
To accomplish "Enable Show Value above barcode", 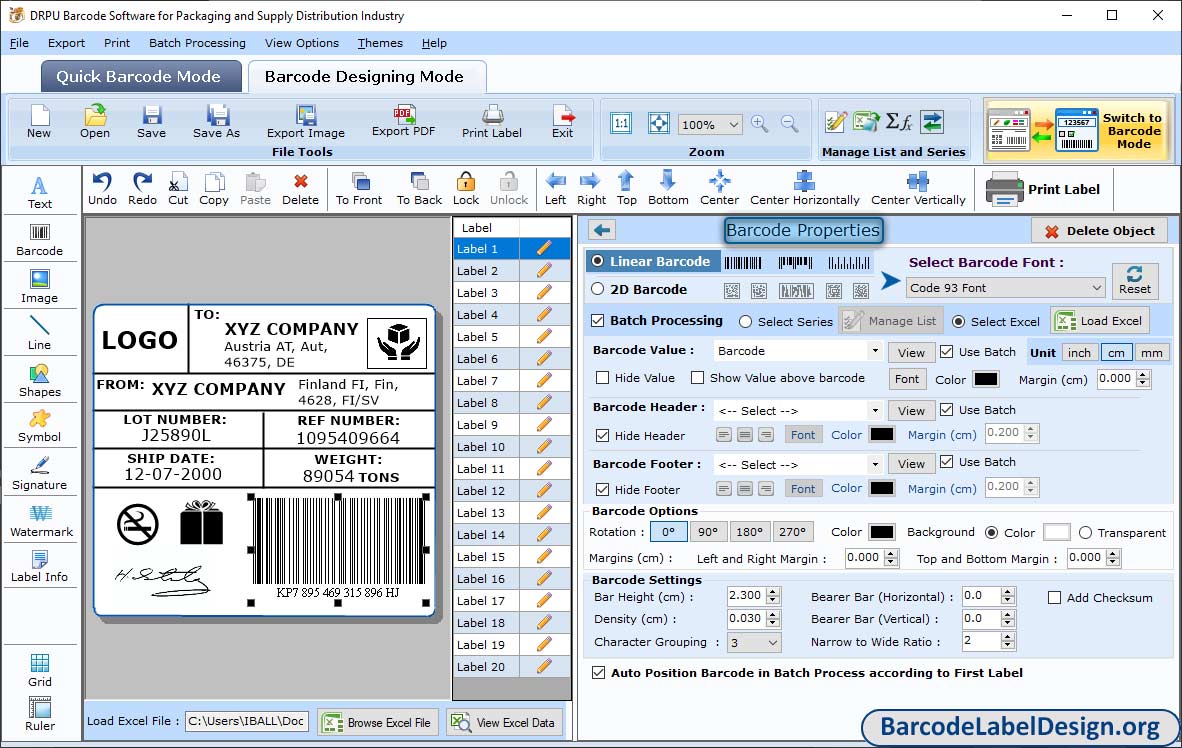I will tap(697, 378).
